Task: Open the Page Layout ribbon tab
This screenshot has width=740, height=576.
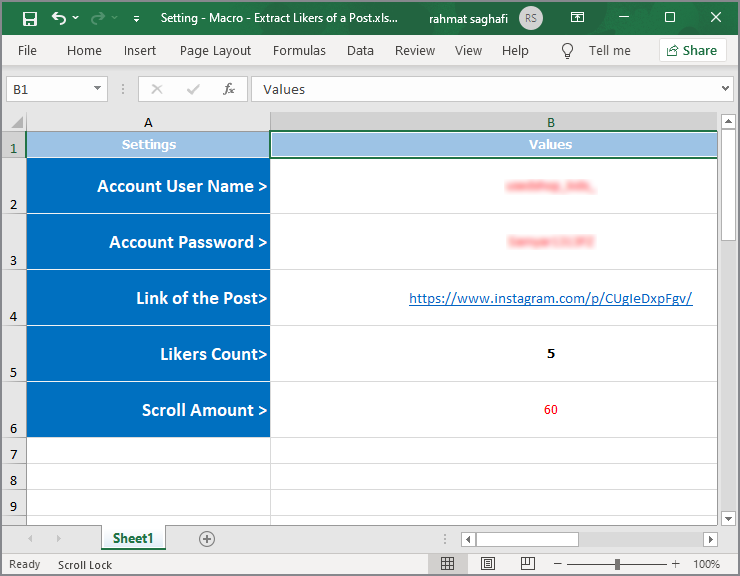Action: [215, 51]
